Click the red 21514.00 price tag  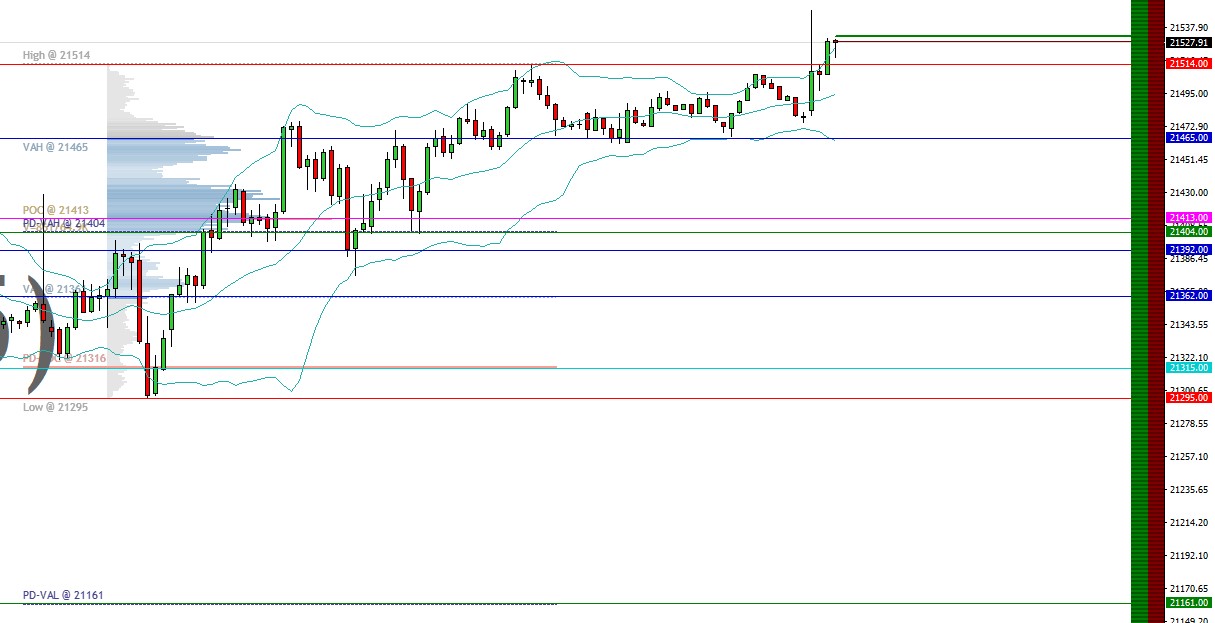click(1188, 64)
